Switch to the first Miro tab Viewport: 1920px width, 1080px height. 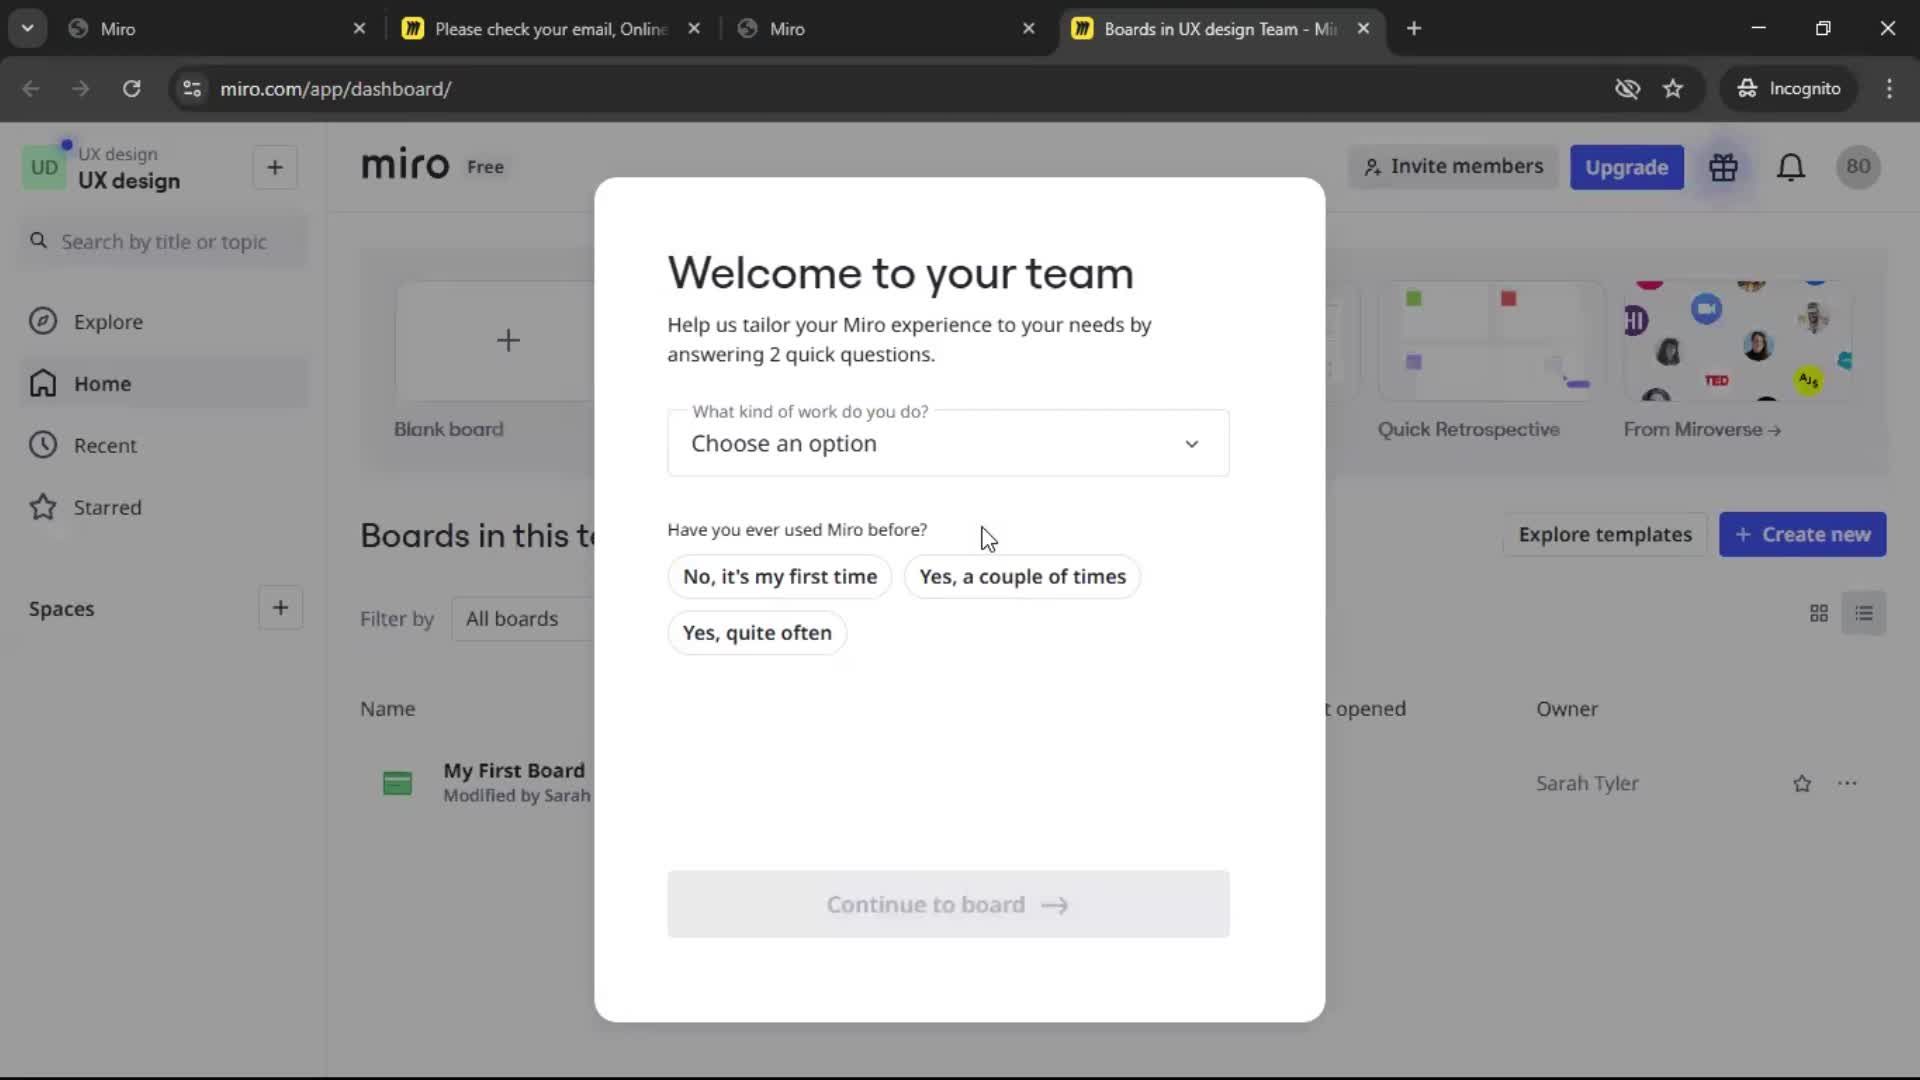218,29
